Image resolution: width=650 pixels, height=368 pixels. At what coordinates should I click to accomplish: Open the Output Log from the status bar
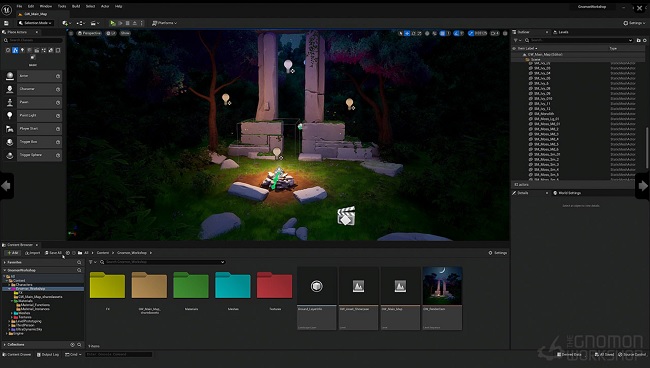[x=48, y=355]
